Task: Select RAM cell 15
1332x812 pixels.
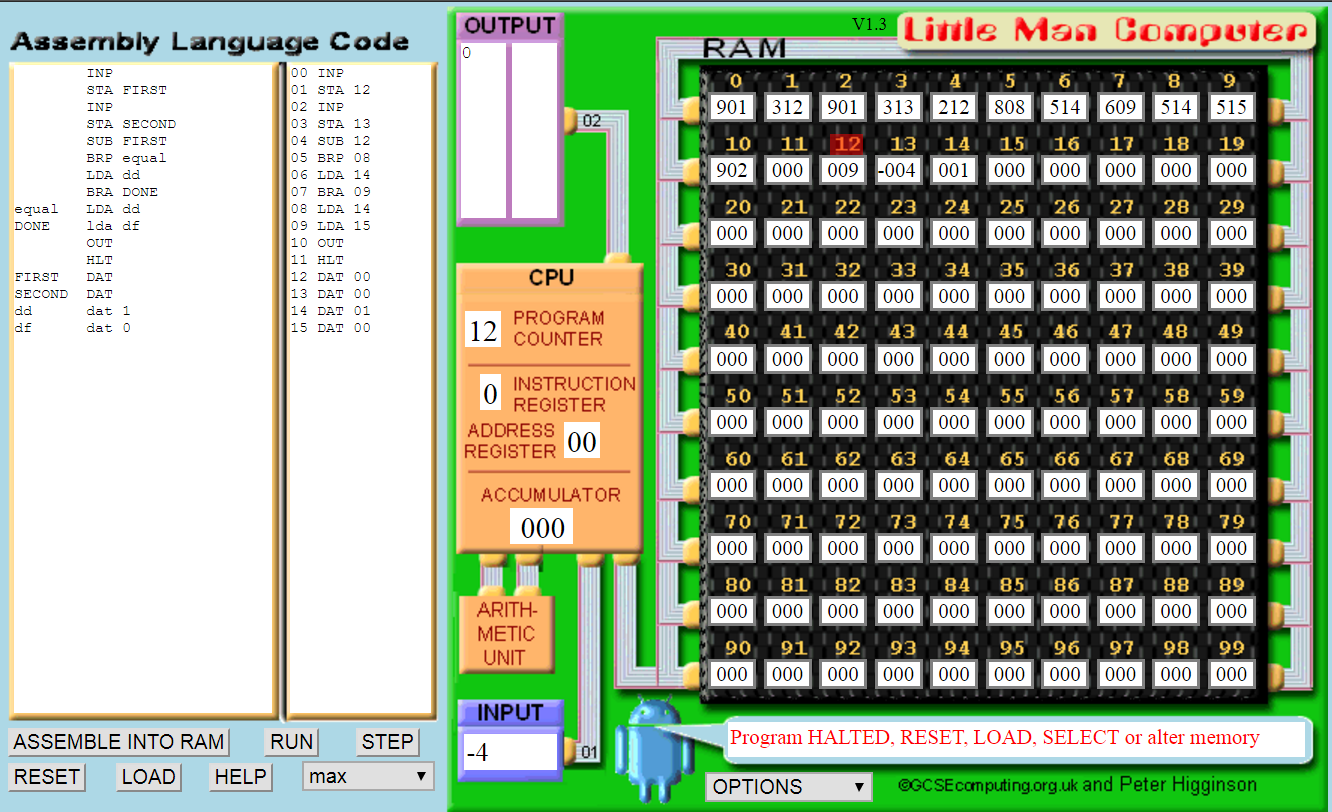Action: tap(1010, 170)
